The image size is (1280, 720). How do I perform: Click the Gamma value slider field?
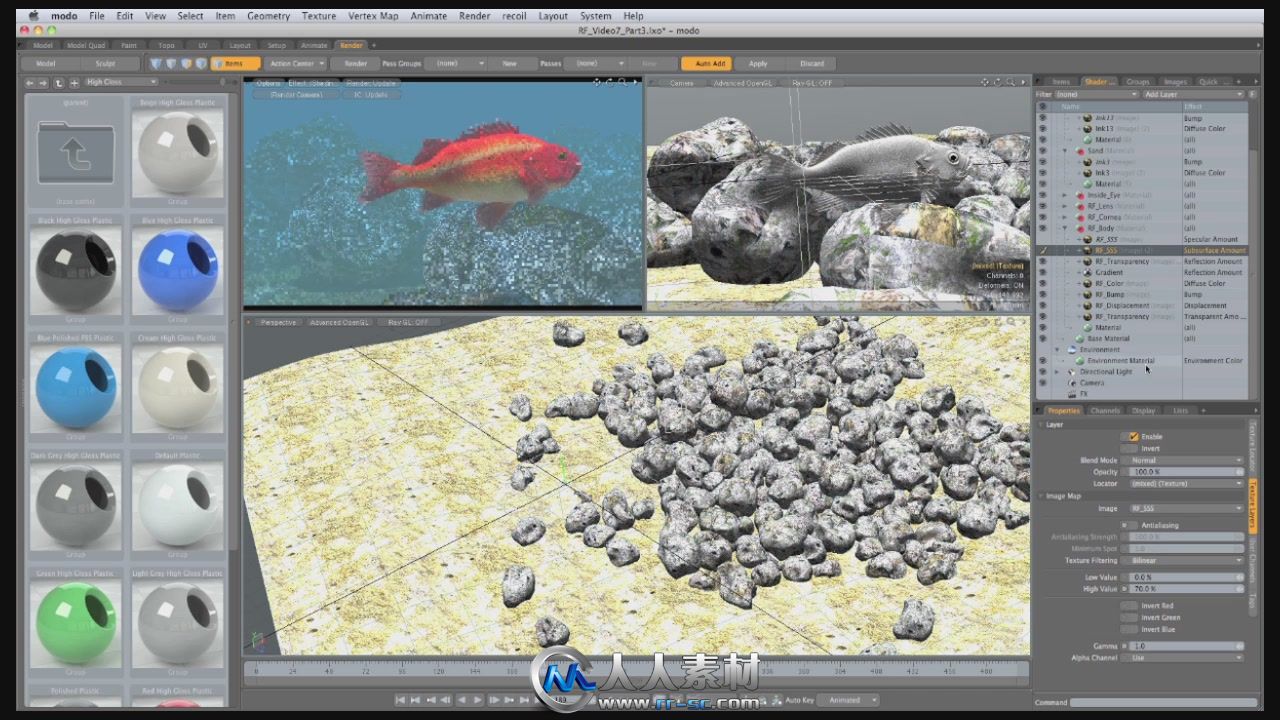(1186, 646)
